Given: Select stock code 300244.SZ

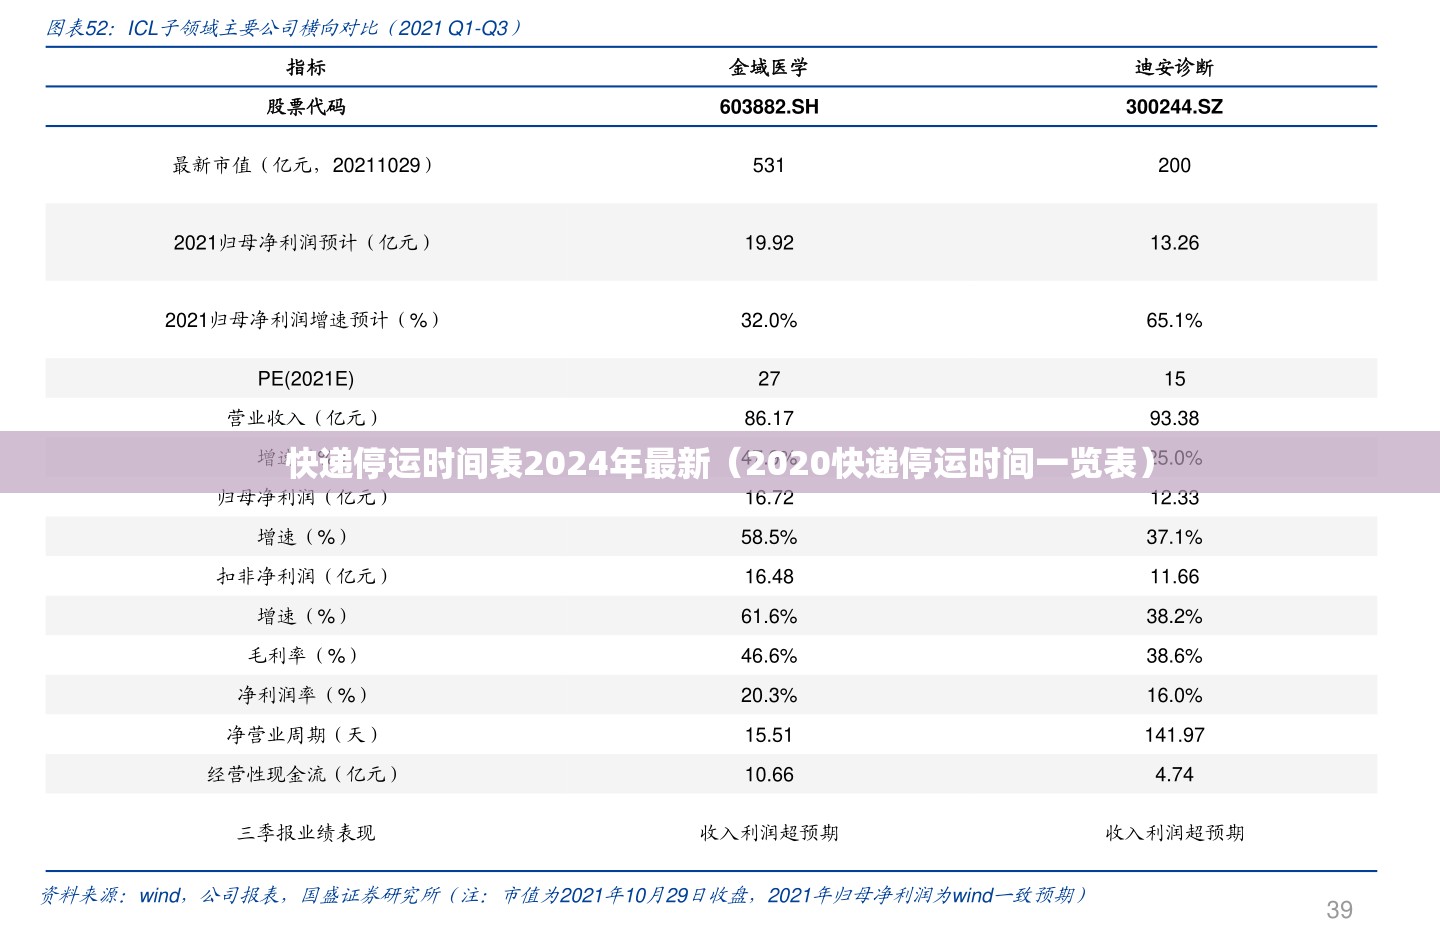Looking at the screenshot, I should coord(1174,107).
